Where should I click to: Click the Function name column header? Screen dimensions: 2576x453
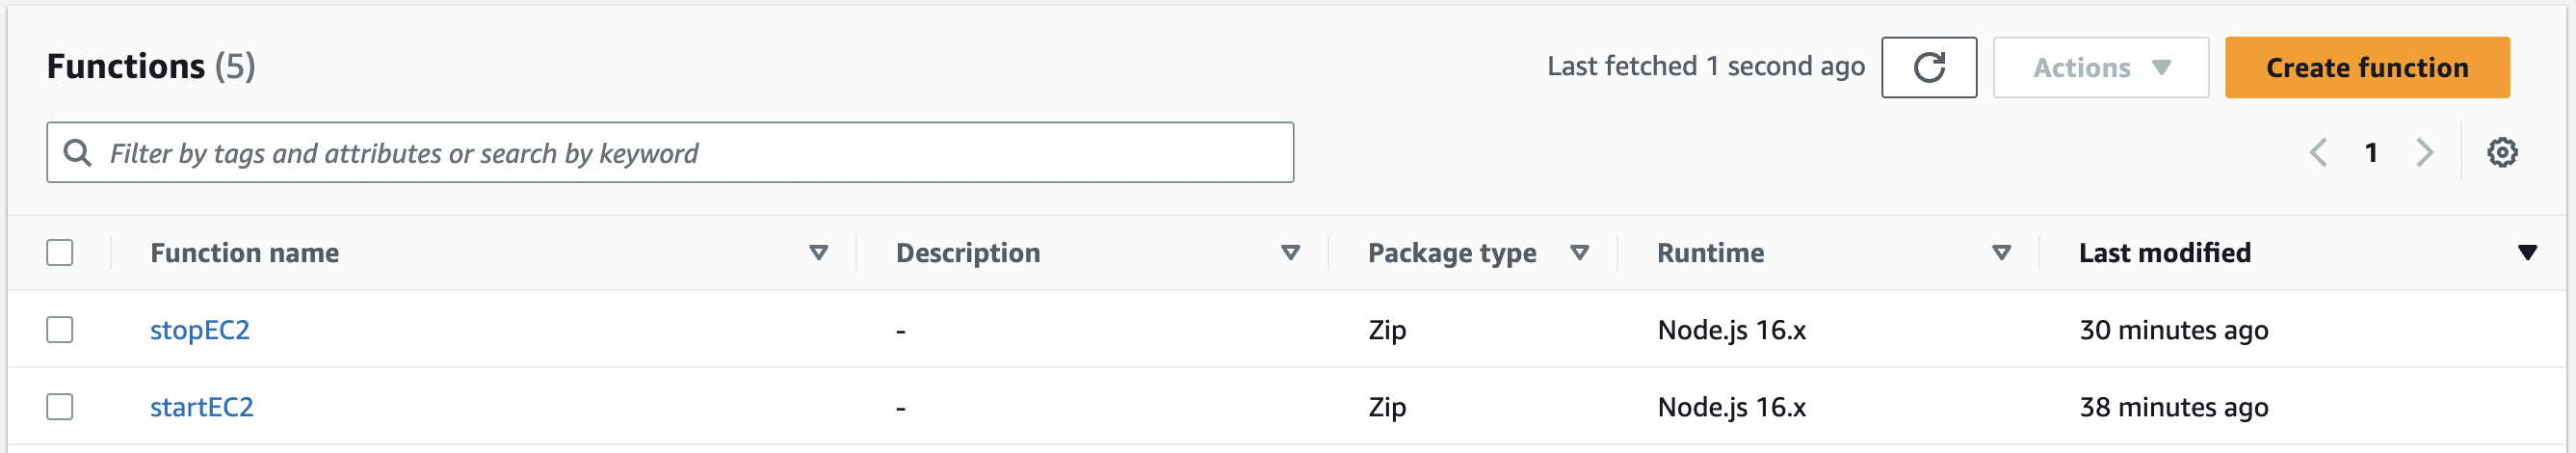(244, 252)
